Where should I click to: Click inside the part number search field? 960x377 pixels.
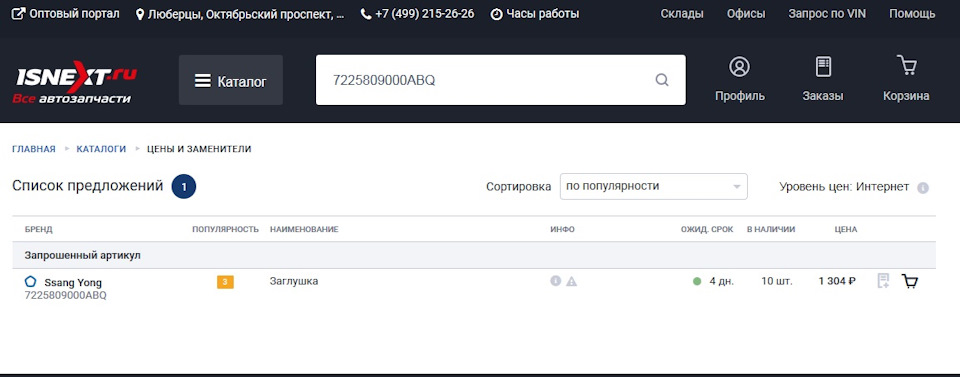tap(484, 80)
